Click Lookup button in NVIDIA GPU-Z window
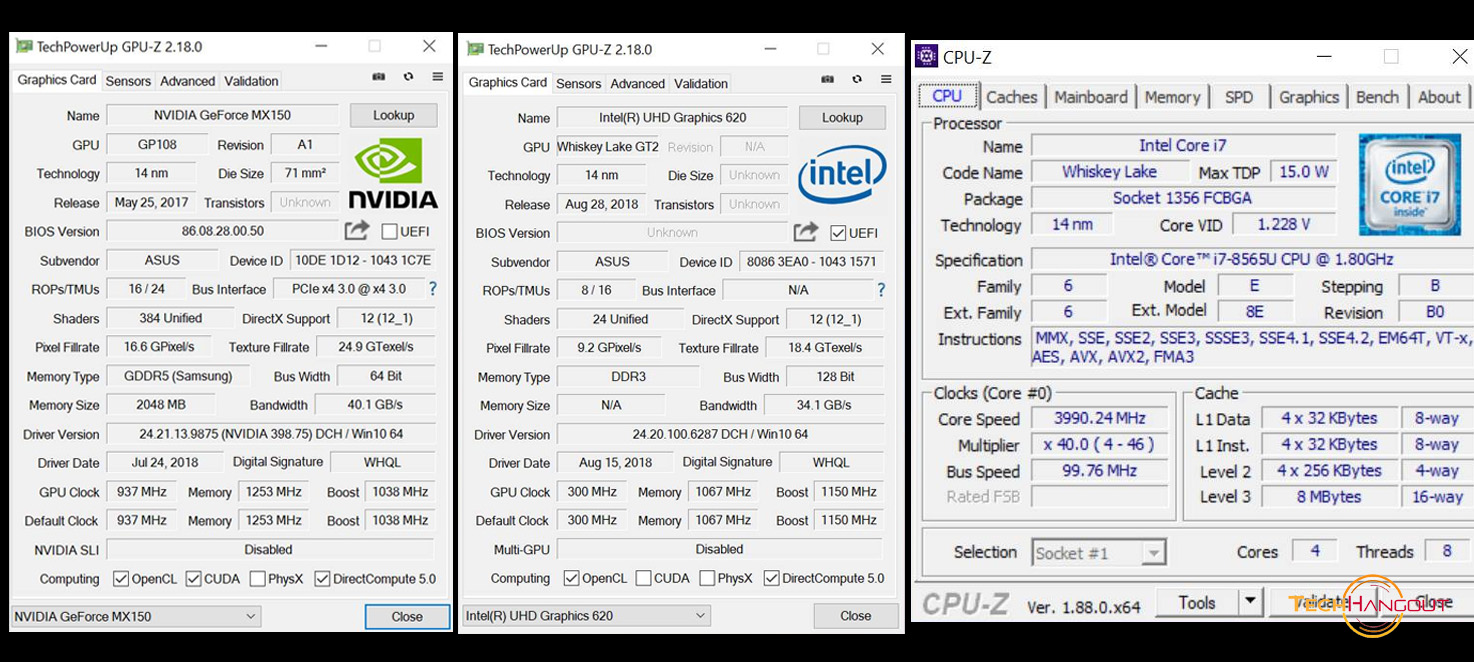The width and height of the screenshot is (1474, 662). pos(394,115)
